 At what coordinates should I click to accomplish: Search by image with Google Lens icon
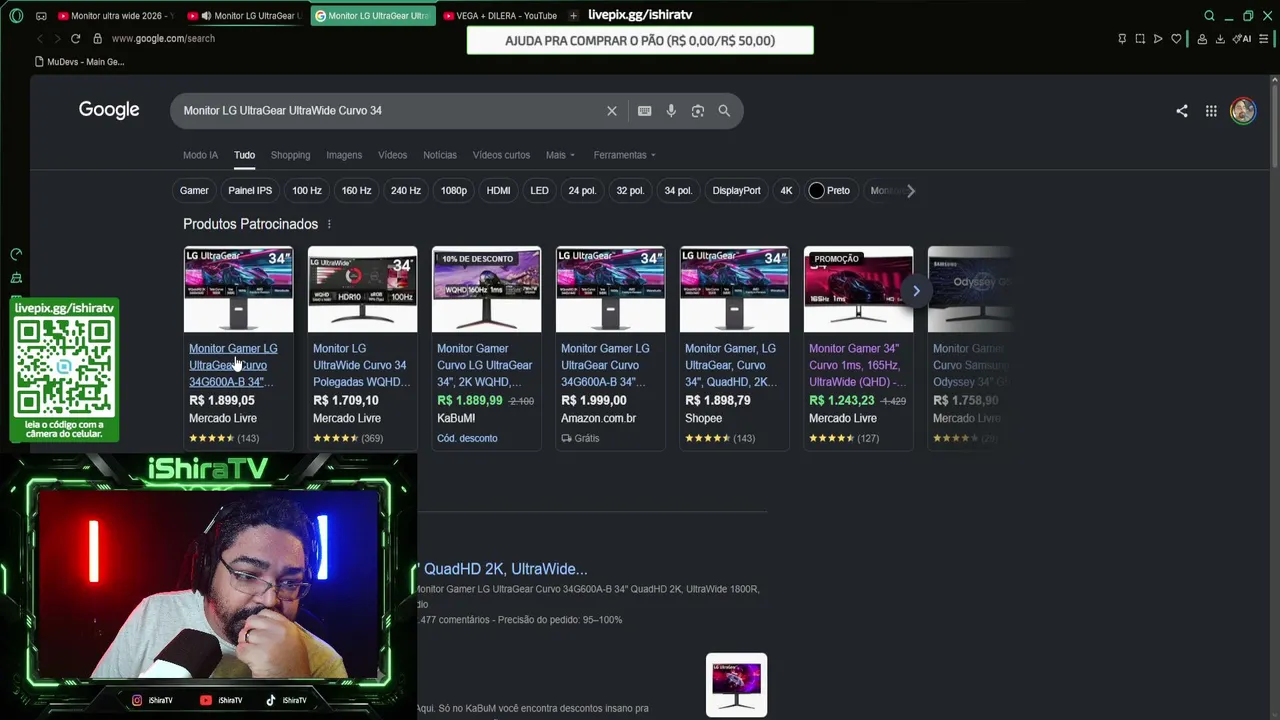coord(698,111)
